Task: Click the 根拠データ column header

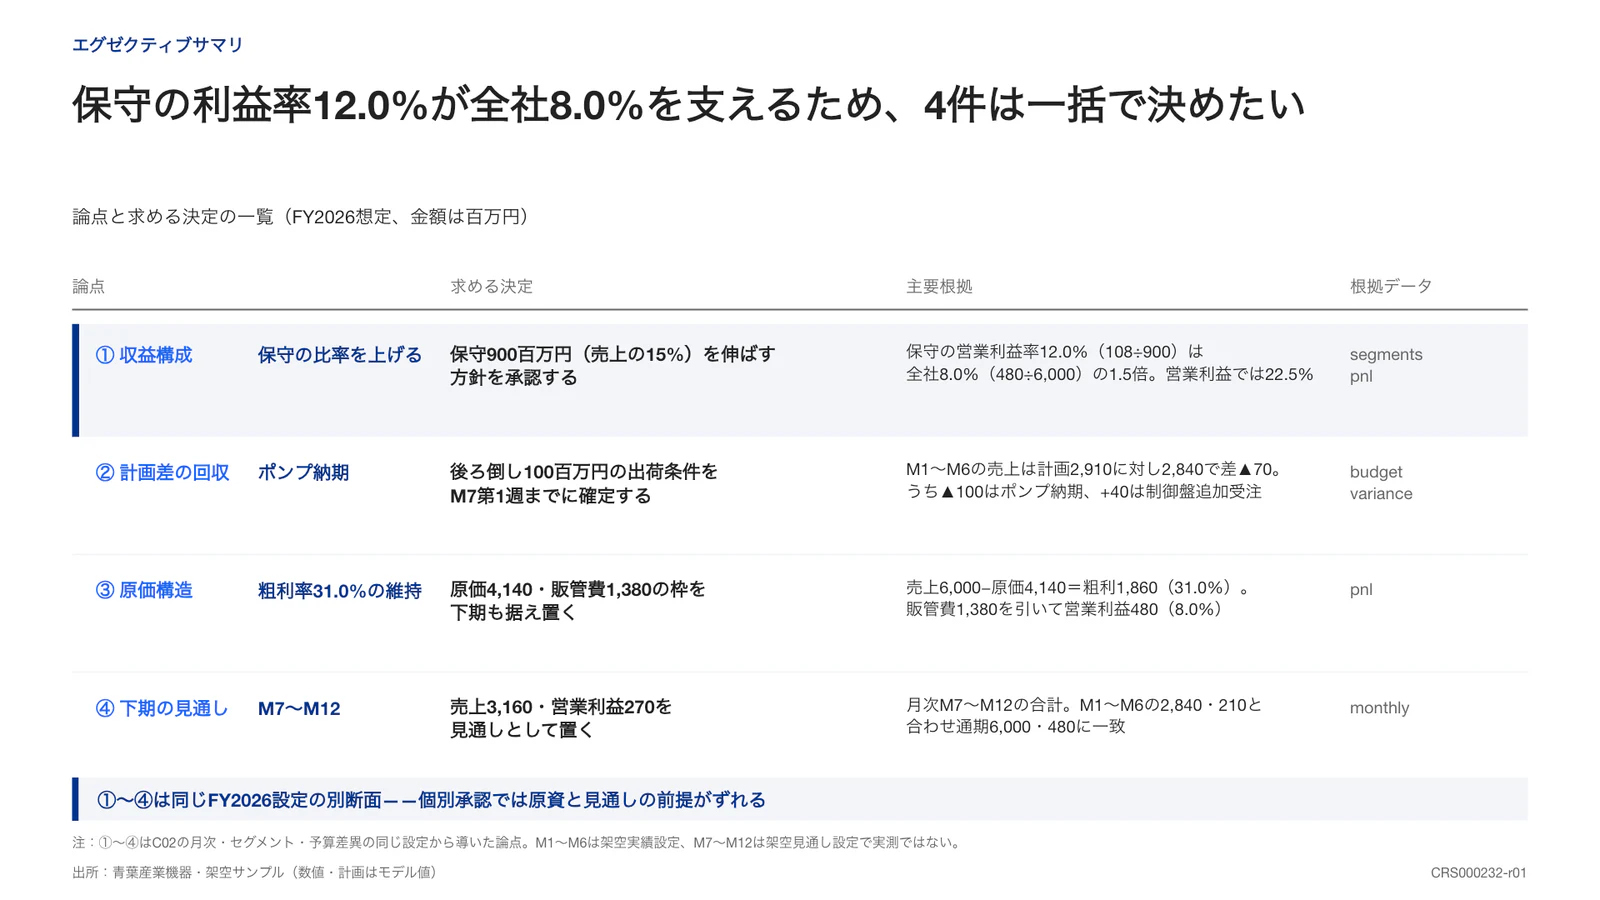Action: coord(1390,286)
